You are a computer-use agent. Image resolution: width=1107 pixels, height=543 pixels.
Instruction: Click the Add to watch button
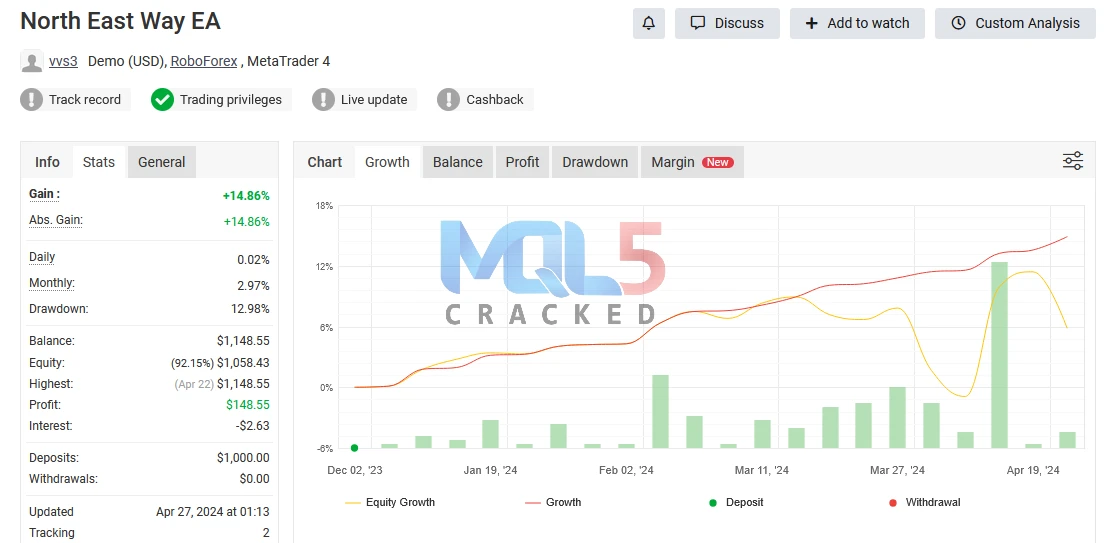(x=857, y=23)
